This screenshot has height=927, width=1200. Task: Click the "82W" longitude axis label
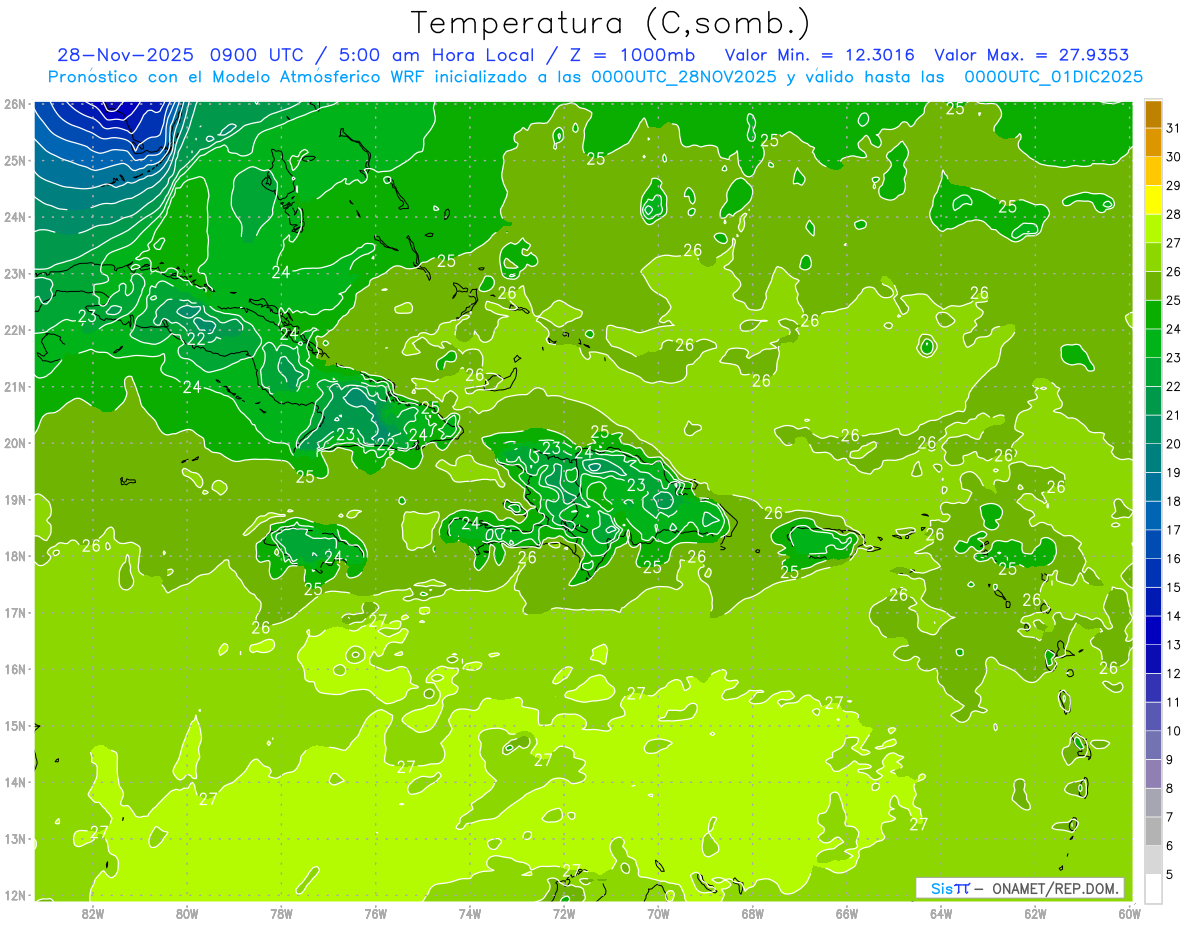tap(93, 913)
